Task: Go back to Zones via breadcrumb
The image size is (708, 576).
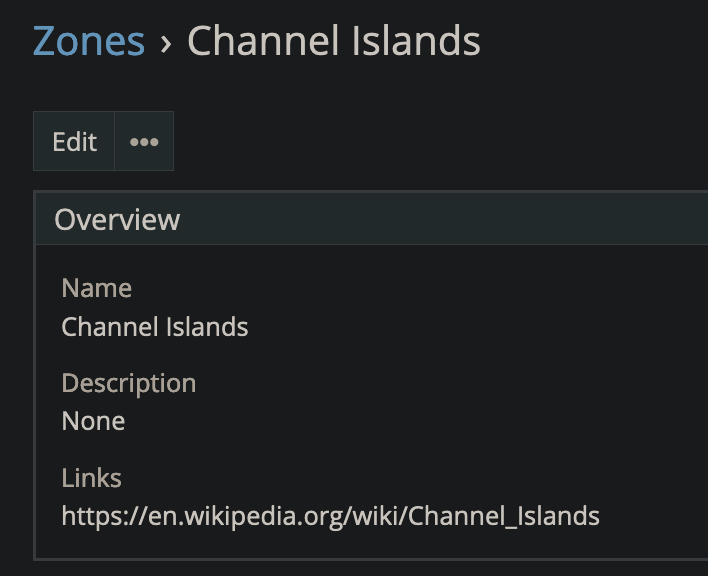Action: pos(88,41)
